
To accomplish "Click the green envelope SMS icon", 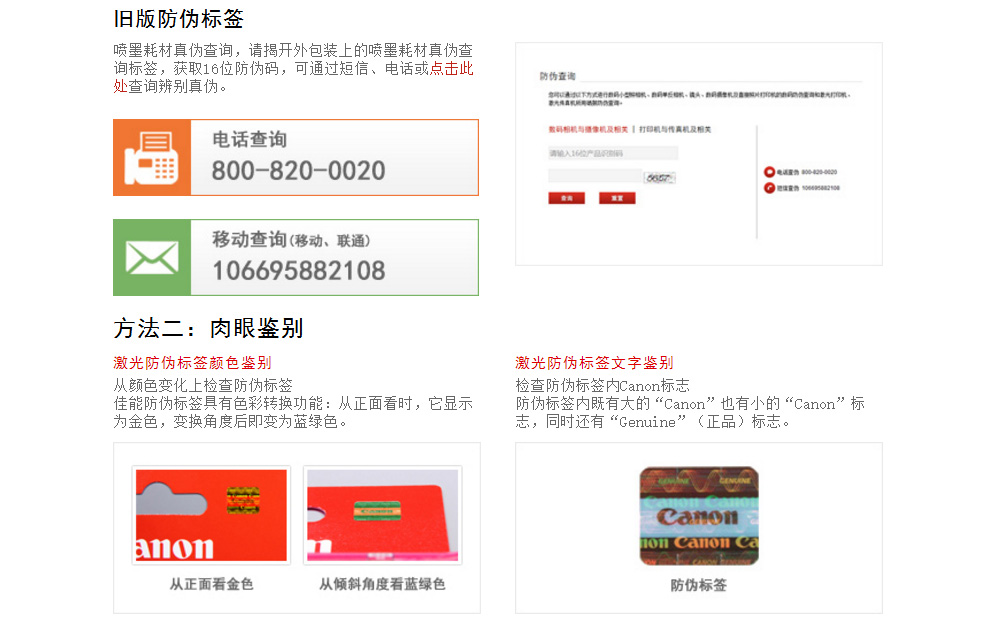I will [x=151, y=258].
